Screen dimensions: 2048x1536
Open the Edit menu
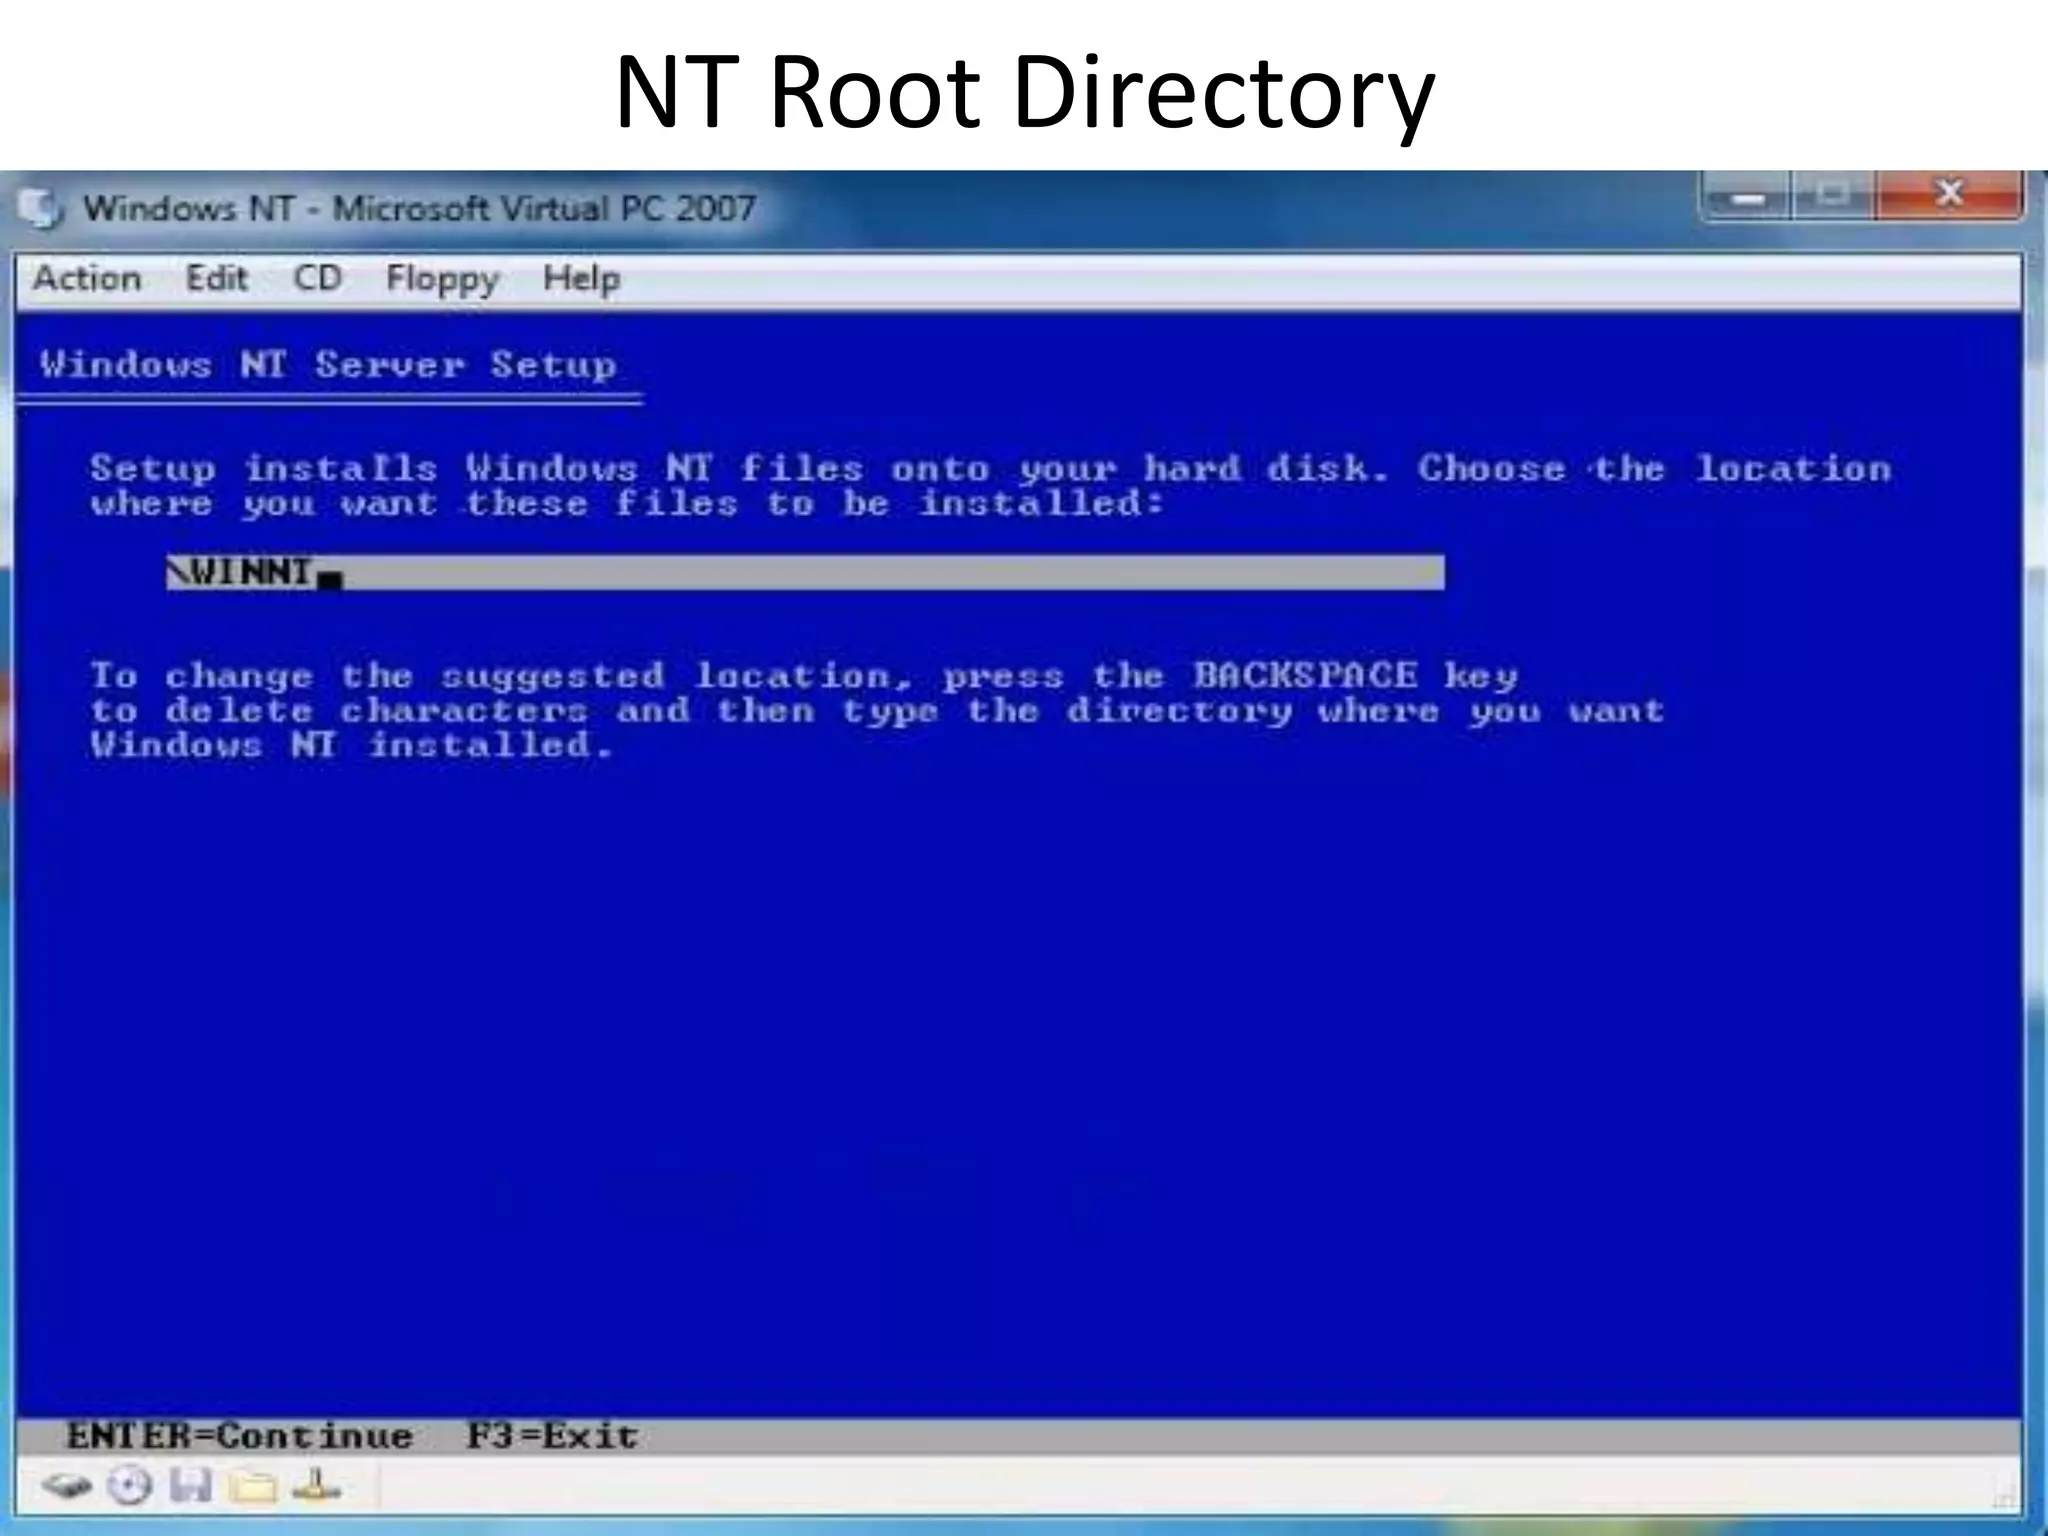click(216, 278)
